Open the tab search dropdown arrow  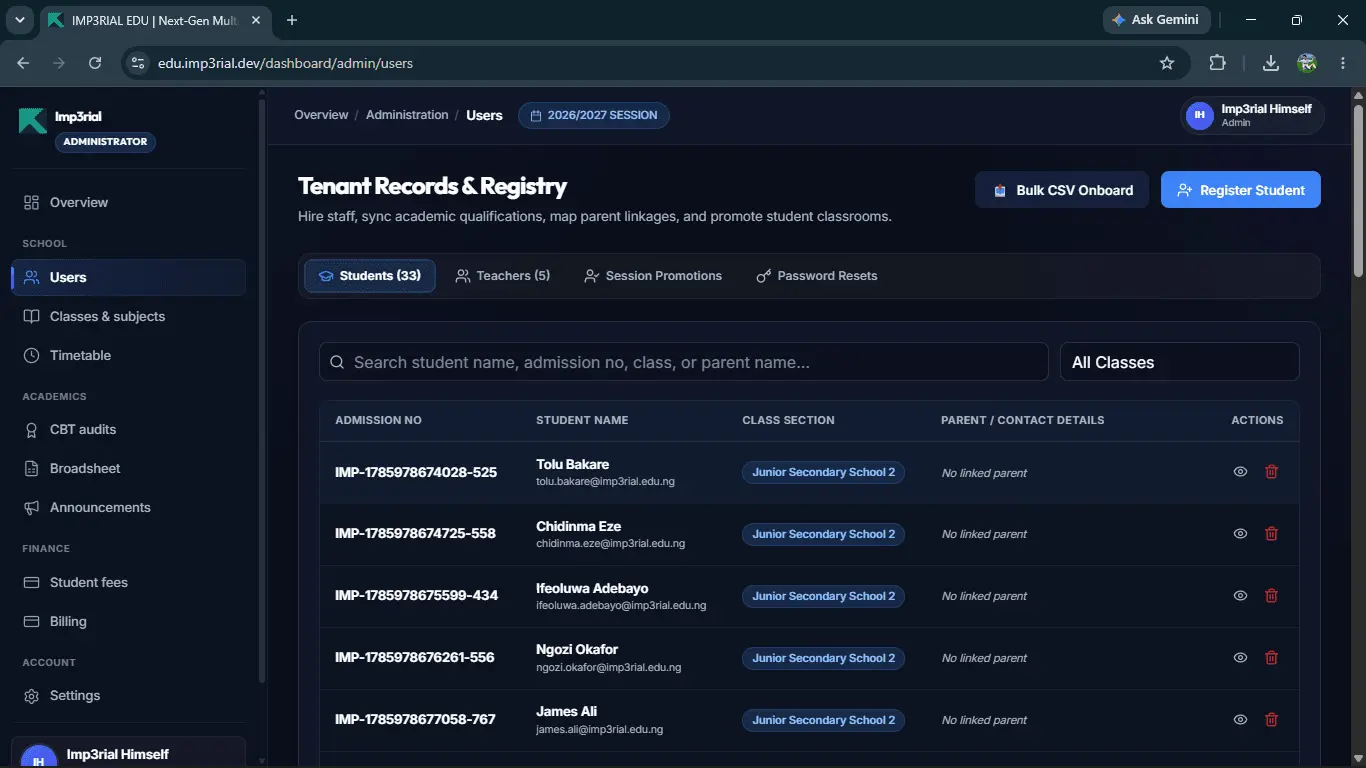[19, 20]
